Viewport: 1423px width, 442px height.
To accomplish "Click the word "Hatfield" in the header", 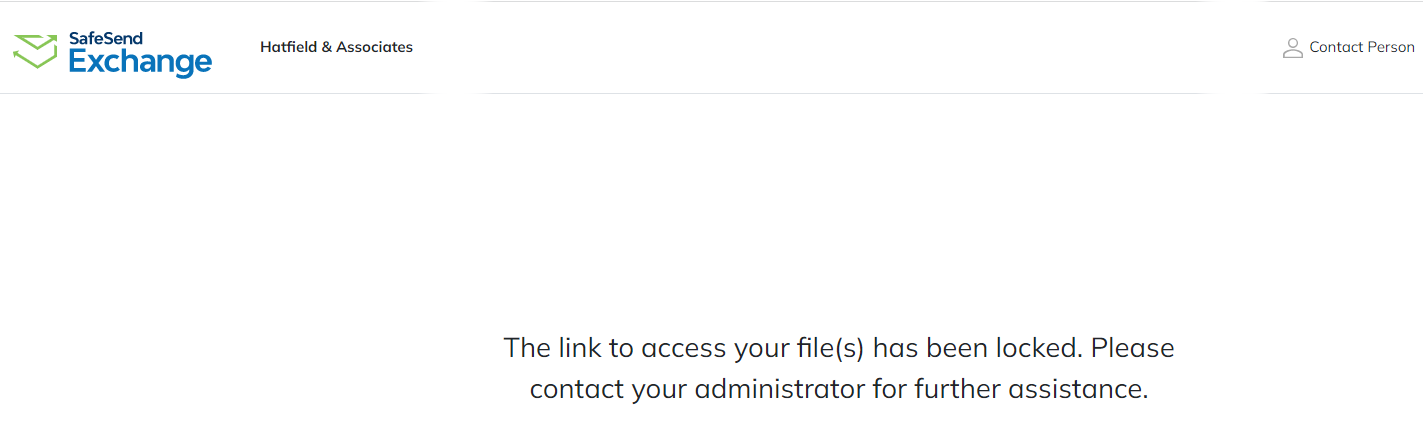I will 288,47.
